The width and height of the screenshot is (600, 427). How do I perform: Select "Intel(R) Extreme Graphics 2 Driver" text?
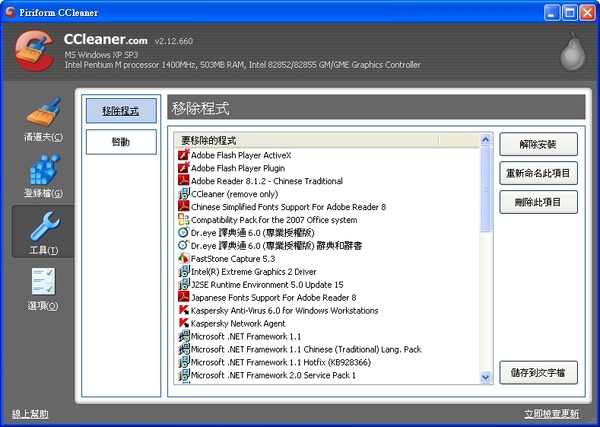coord(254,272)
